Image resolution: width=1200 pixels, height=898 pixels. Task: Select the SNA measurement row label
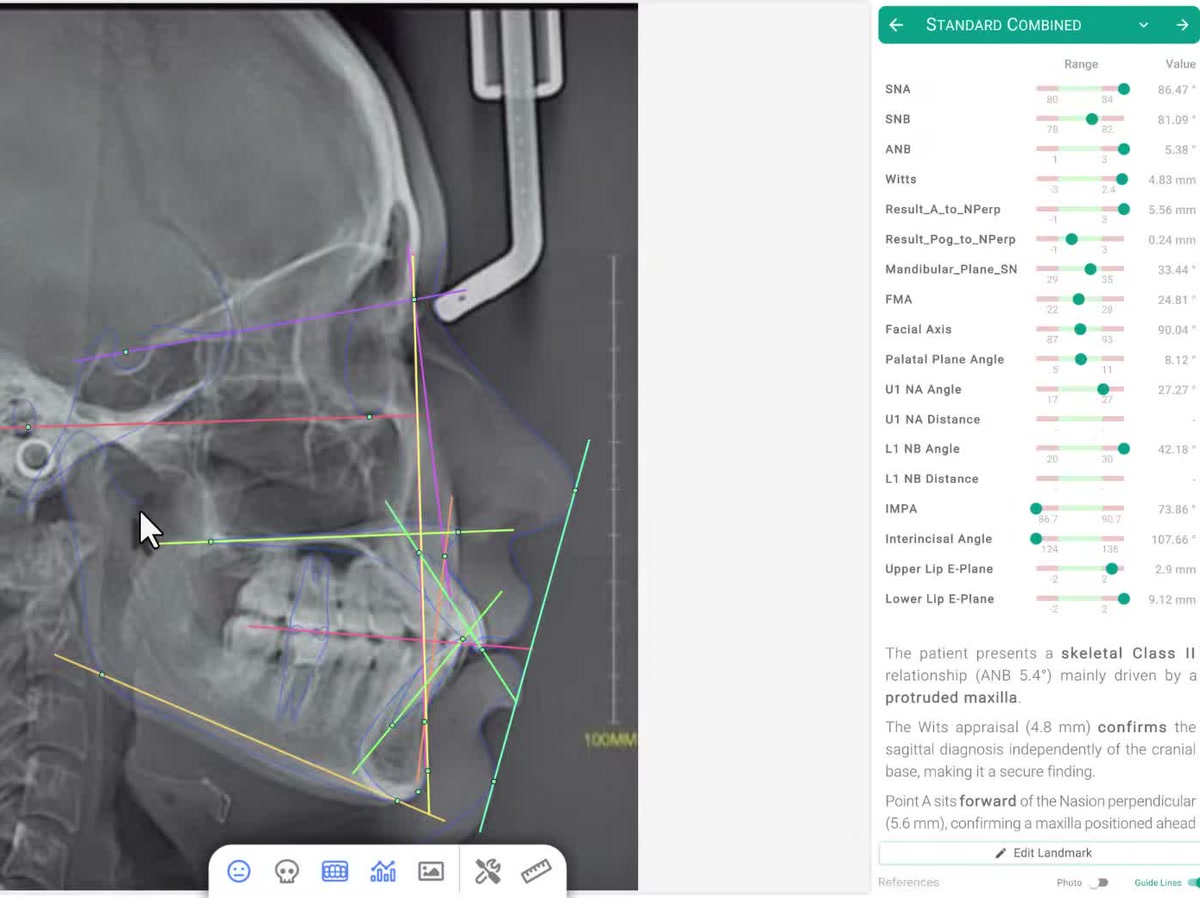pyautogui.click(x=898, y=89)
